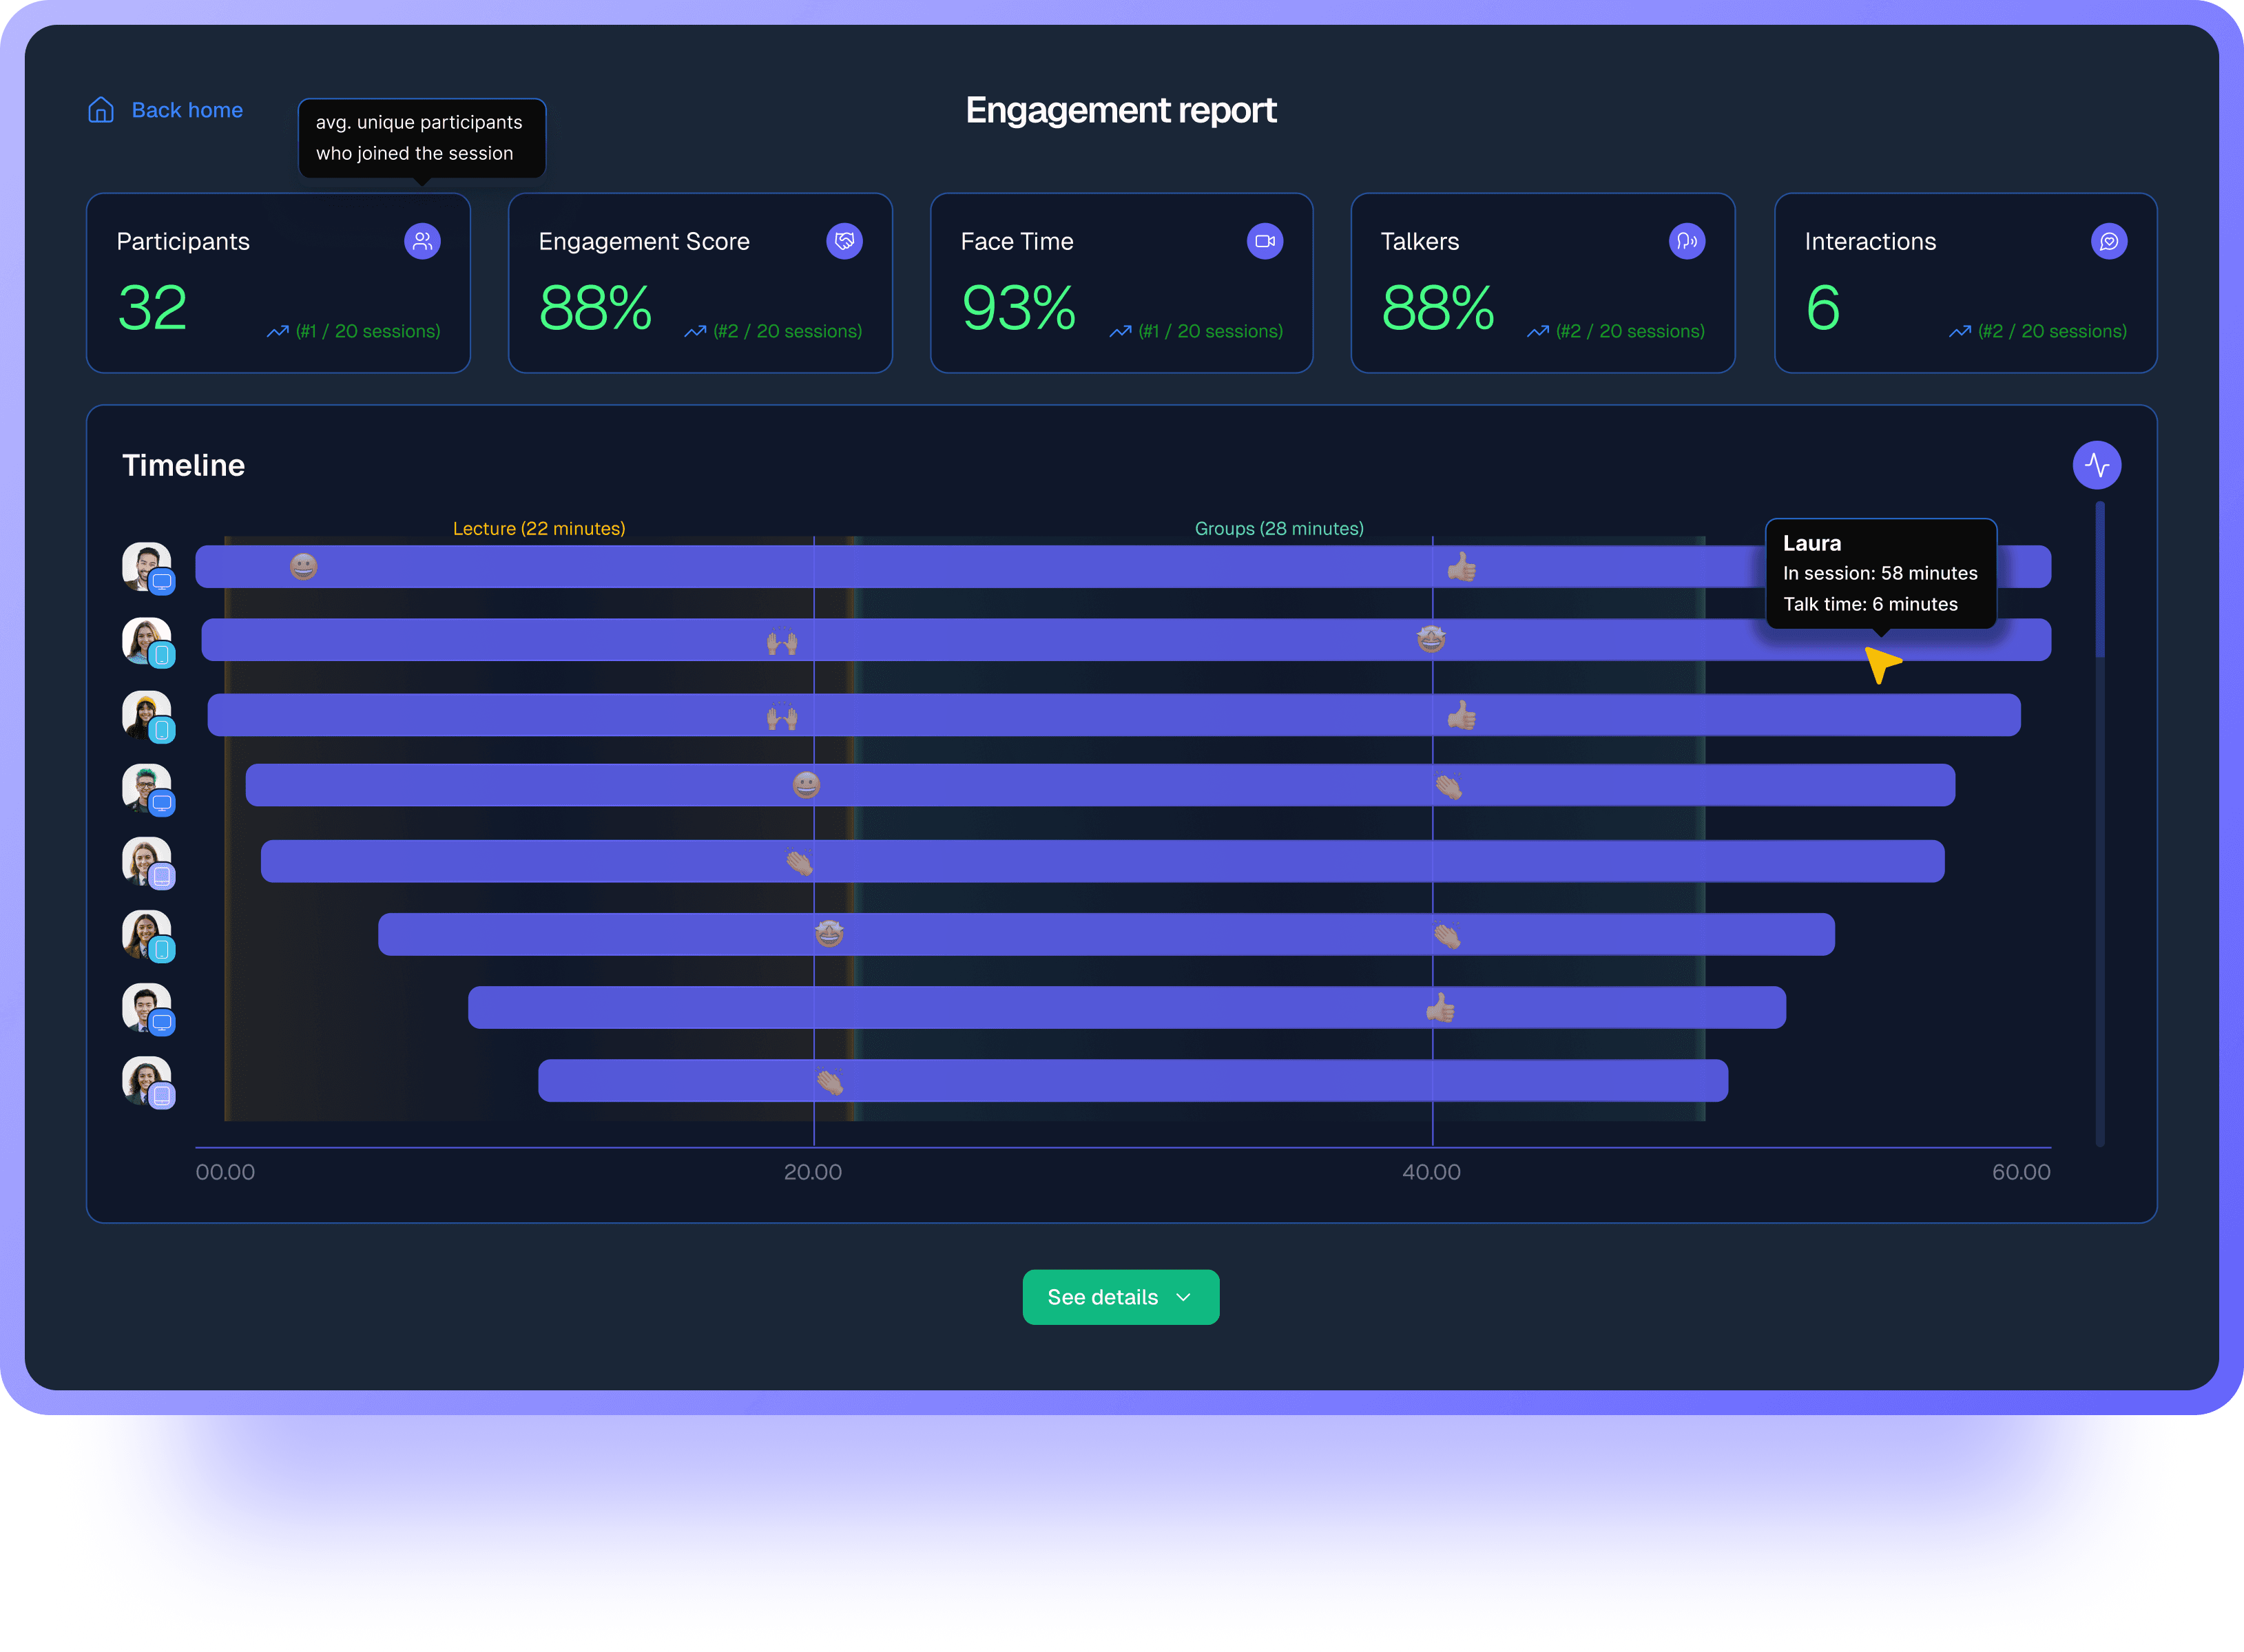Click the home icon beside Back home

pyautogui.click(x=101, y=110)
